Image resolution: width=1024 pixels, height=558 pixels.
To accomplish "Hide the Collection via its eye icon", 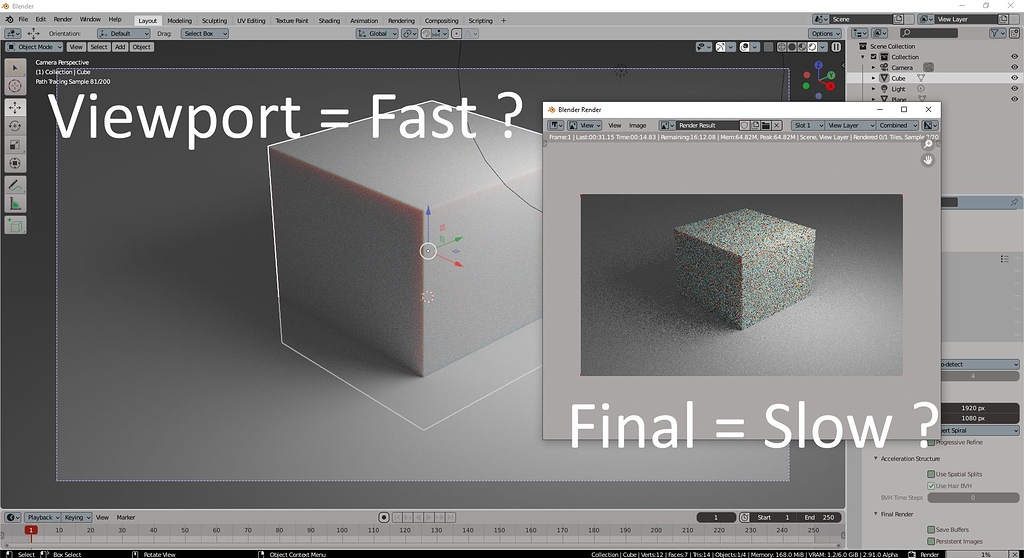I will (x=1014, y=57).
